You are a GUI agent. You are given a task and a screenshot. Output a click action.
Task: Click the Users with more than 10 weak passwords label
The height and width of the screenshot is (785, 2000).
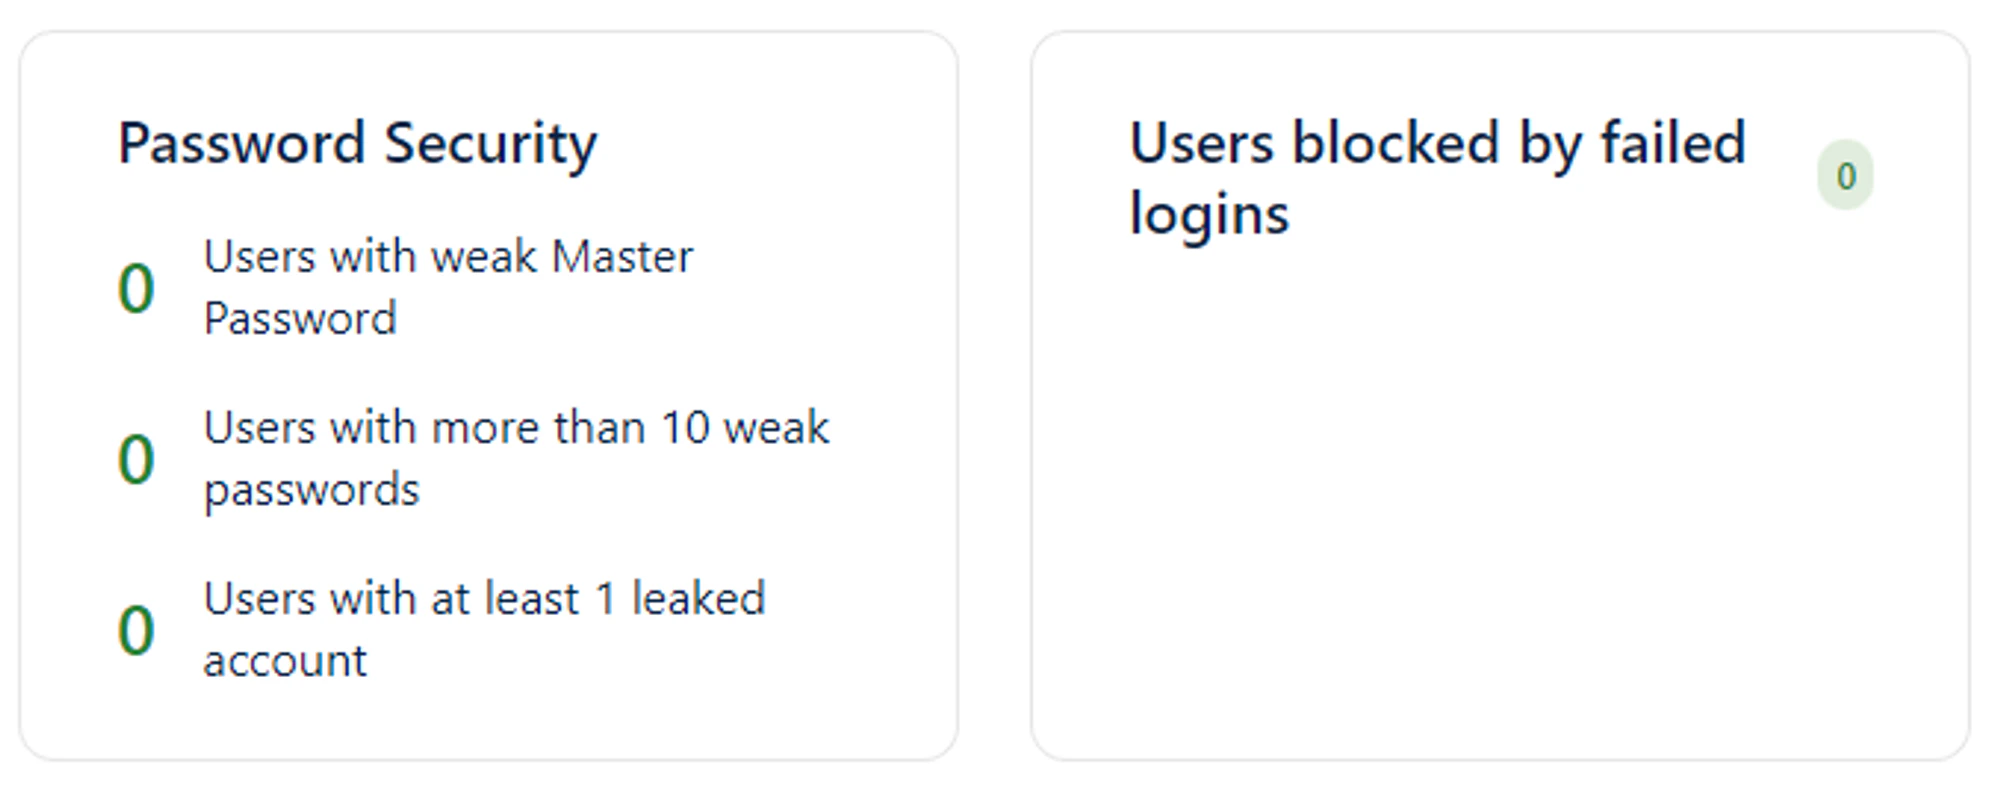click(516, 458)
